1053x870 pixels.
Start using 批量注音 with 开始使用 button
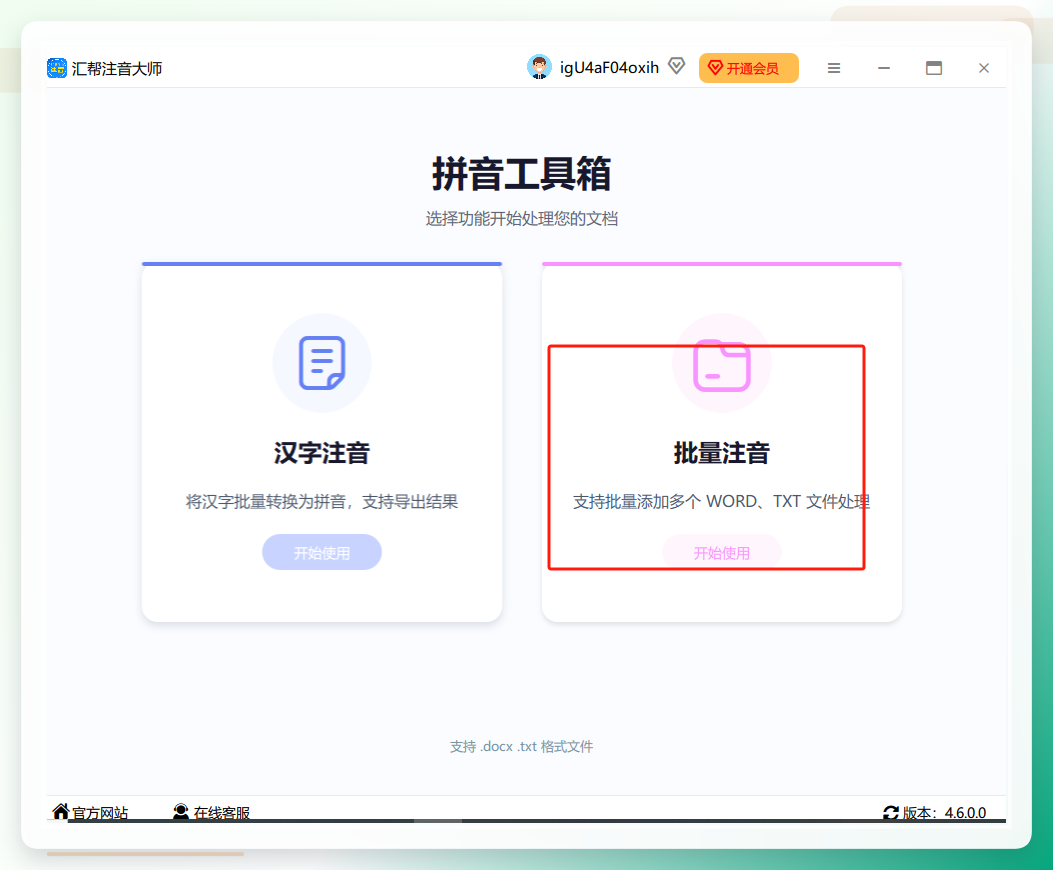722,552
